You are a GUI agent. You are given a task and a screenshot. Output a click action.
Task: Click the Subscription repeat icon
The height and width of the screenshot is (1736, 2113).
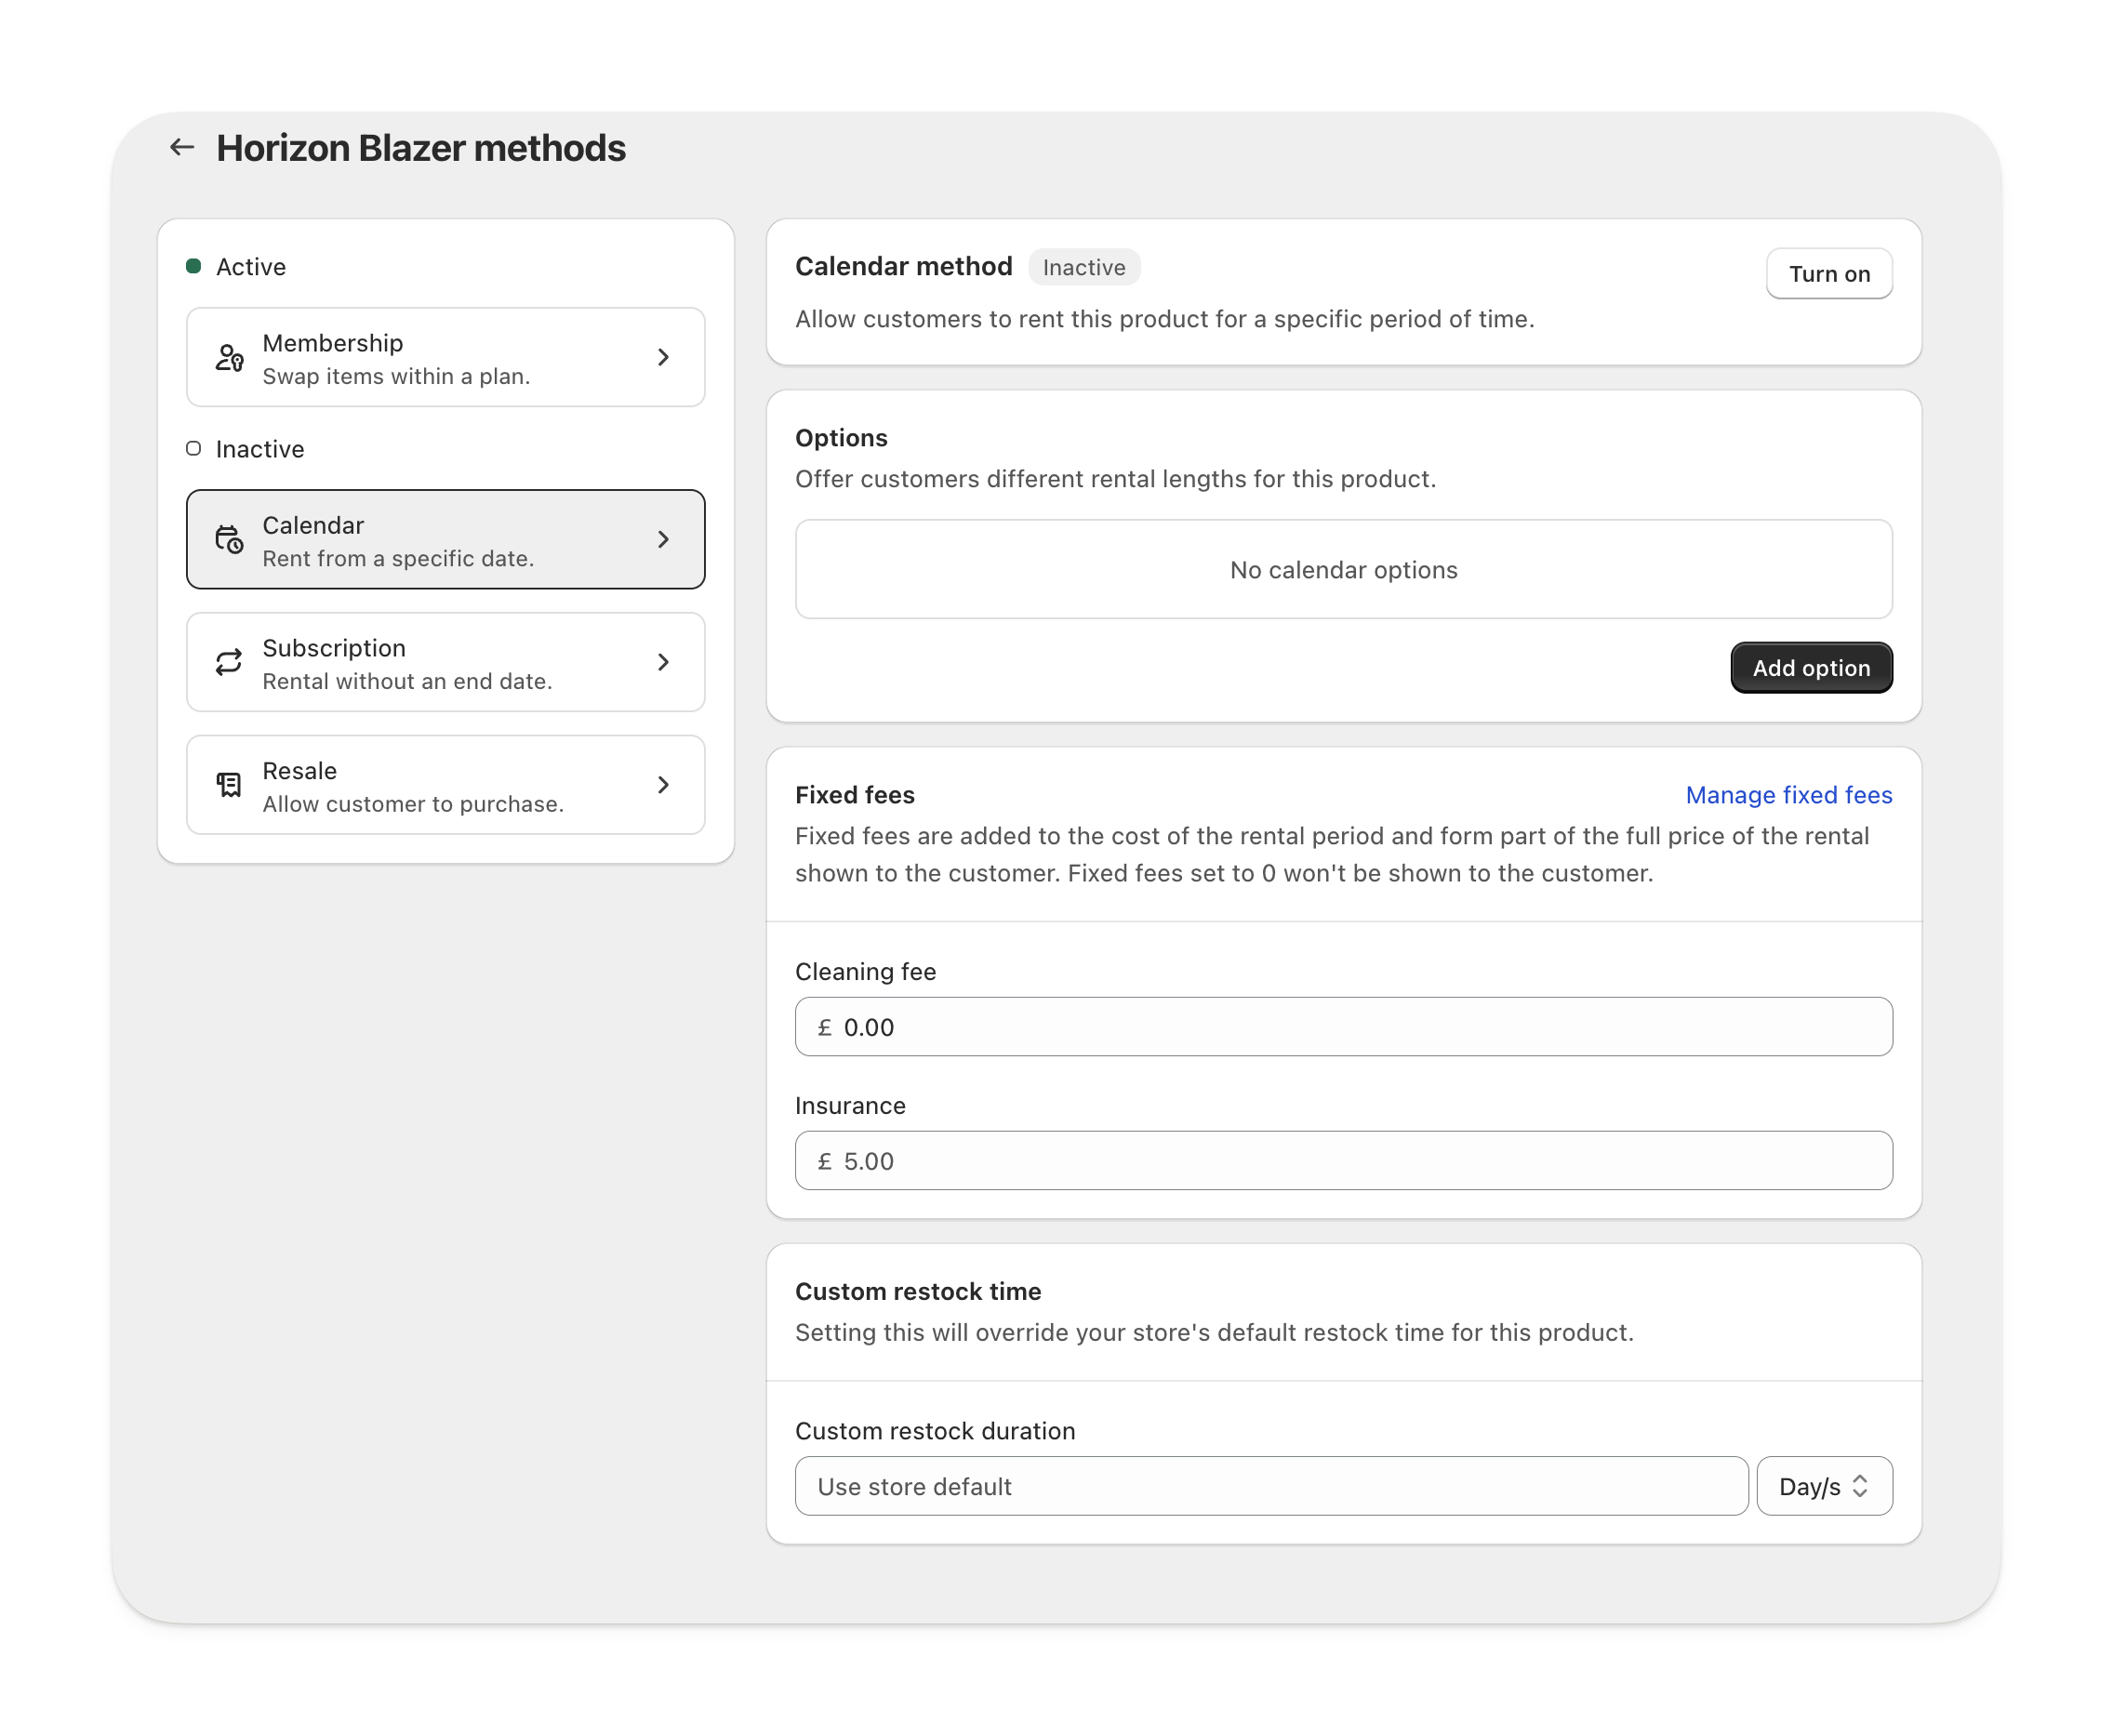(229, 662)
